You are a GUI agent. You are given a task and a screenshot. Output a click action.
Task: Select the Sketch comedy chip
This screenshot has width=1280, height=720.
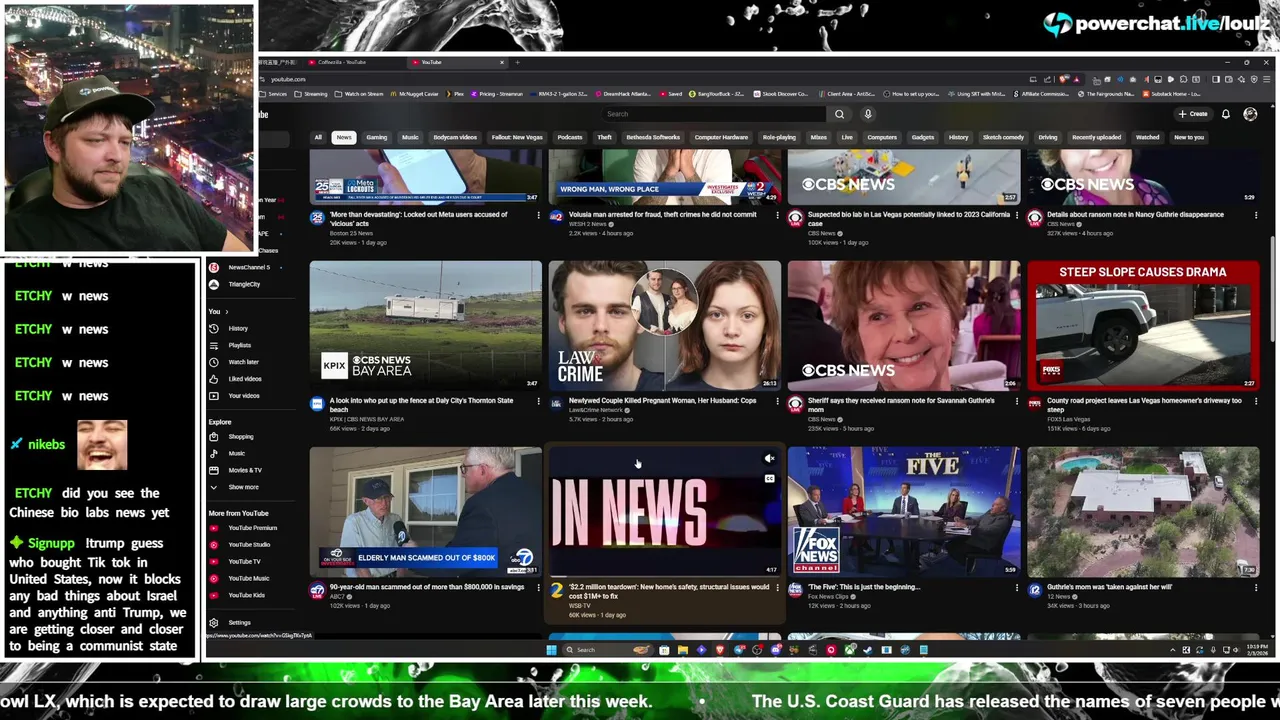coord(1003,137)
